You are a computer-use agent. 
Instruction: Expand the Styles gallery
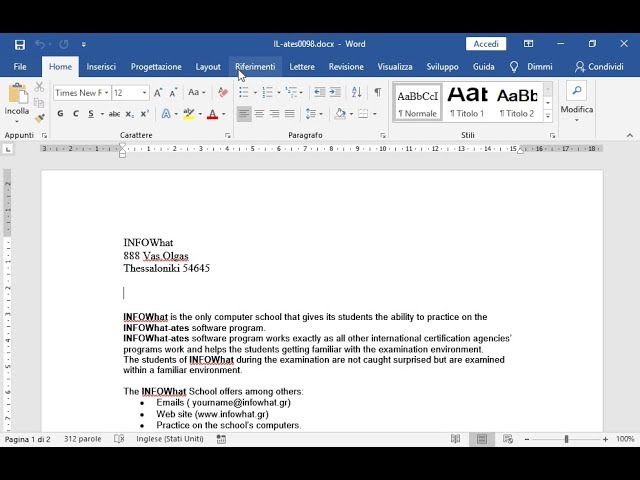(x=548, y=116)
